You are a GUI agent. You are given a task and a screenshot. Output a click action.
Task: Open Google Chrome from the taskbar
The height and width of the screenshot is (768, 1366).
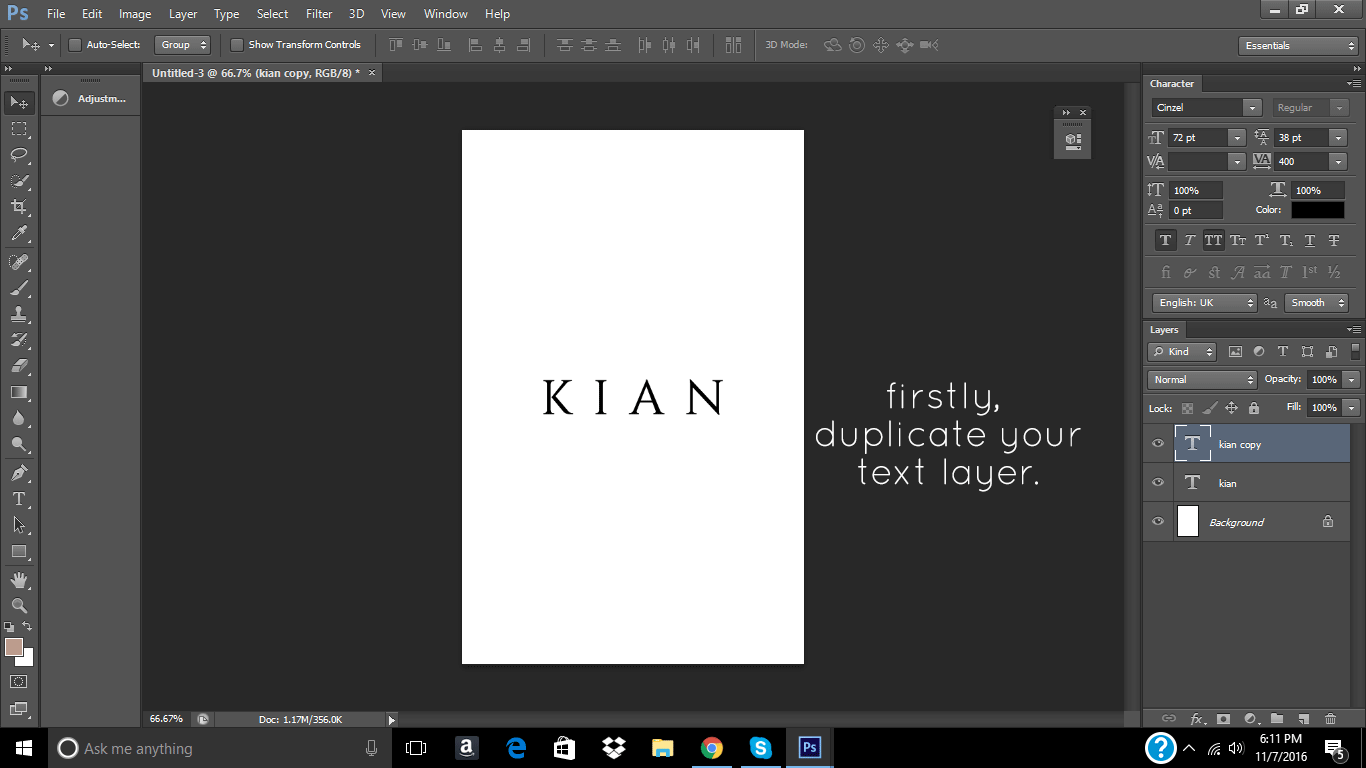[711, 748]
